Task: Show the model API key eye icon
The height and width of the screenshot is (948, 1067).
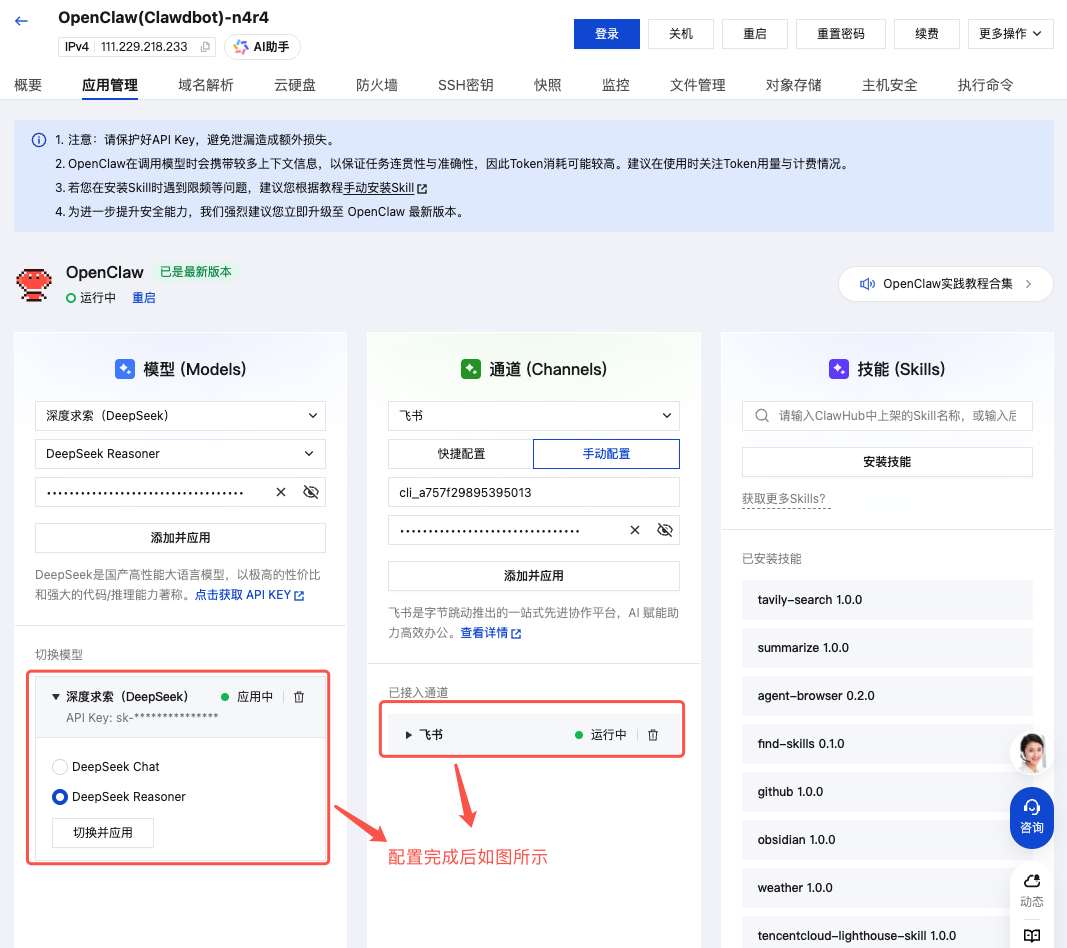Action: [x=311, y=492]
